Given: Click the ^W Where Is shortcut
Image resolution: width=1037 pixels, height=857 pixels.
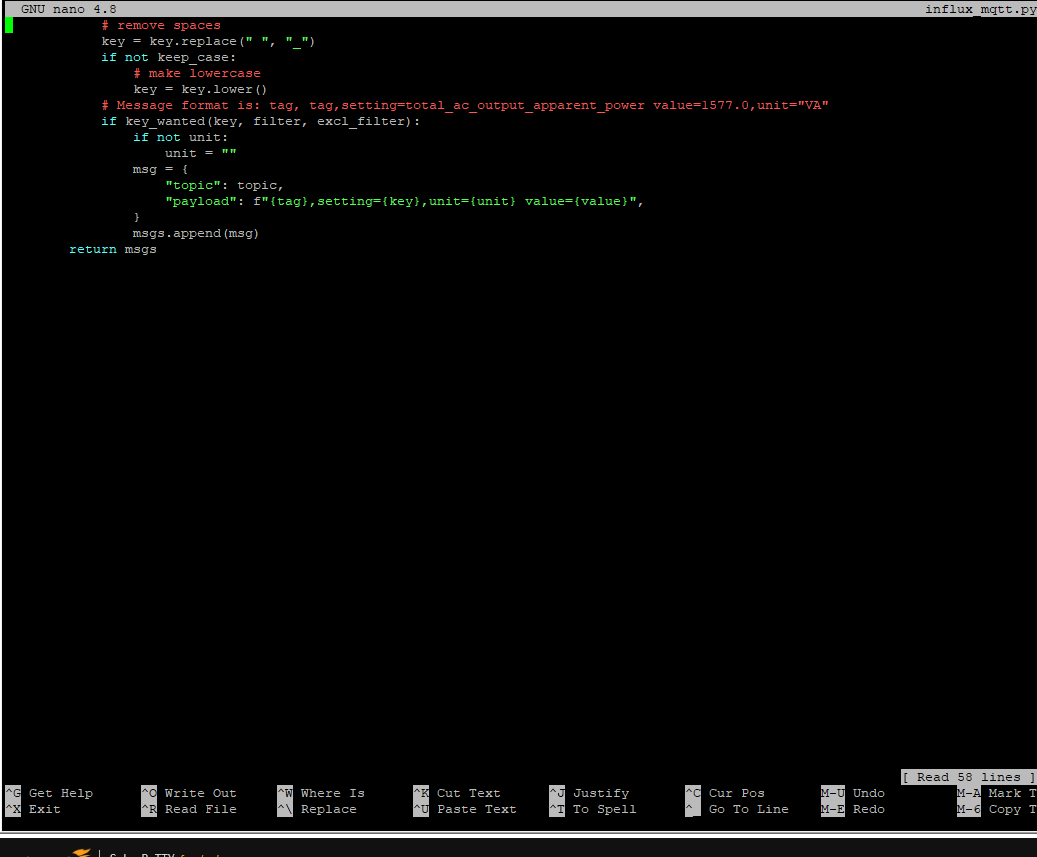Looking at the screenshot, I should 321,793.
